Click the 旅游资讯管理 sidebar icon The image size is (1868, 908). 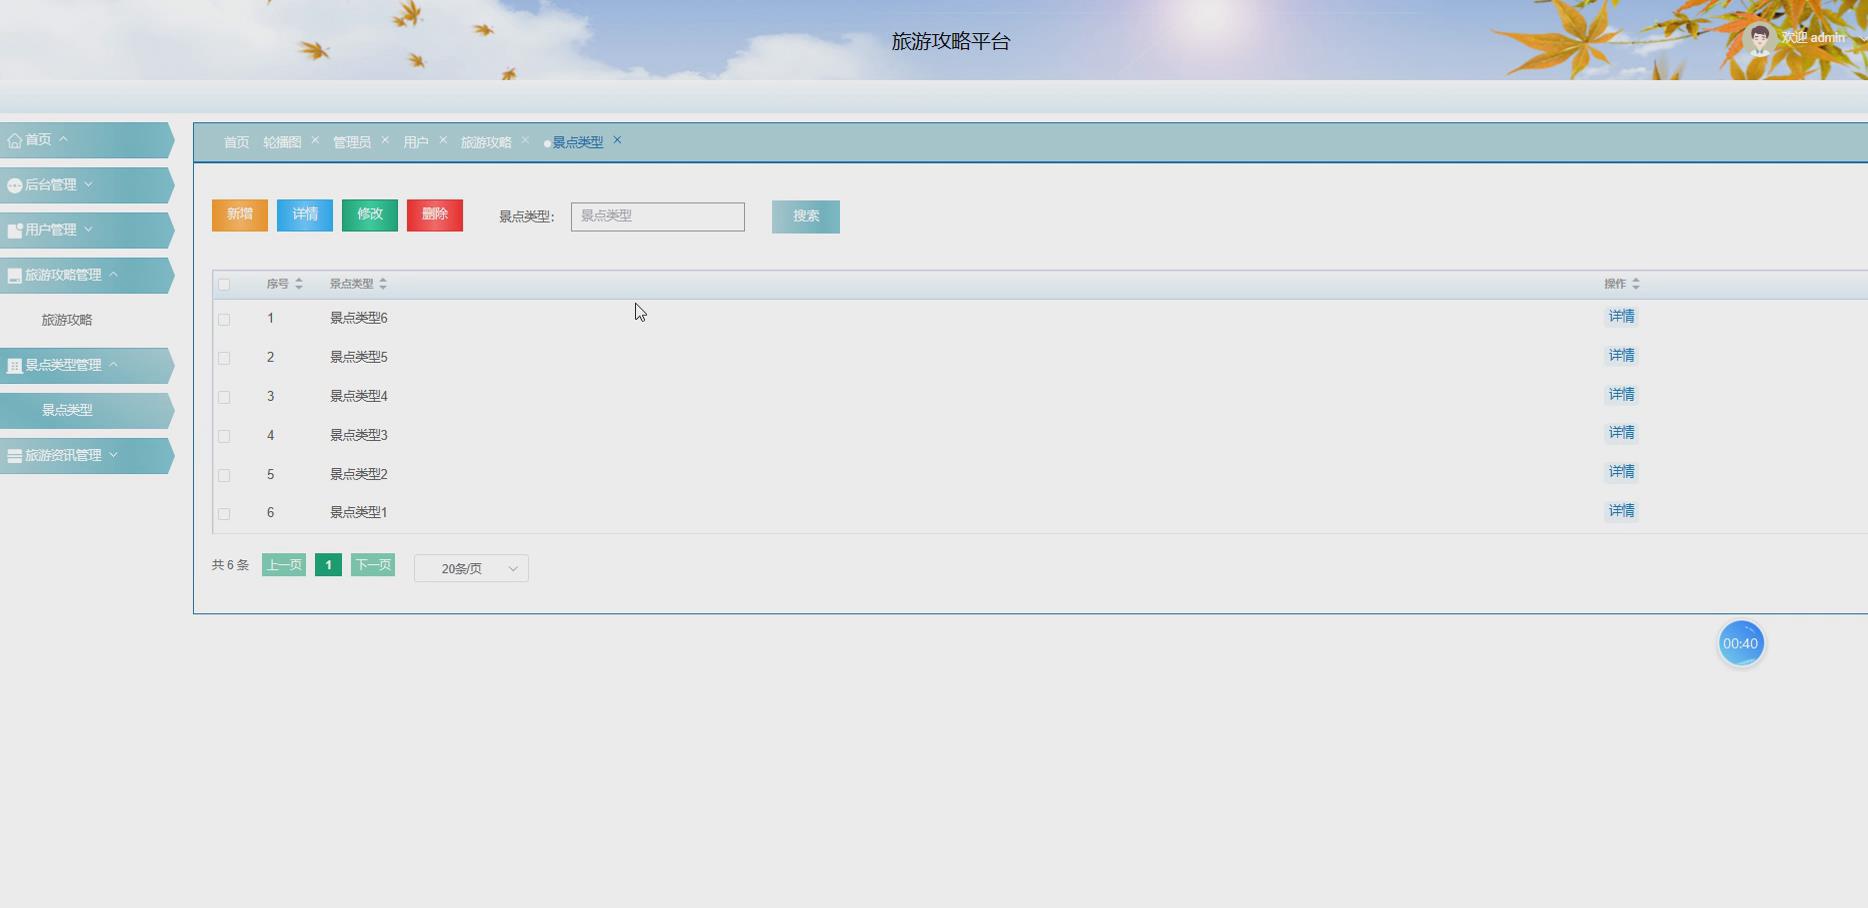coord(14,455)
